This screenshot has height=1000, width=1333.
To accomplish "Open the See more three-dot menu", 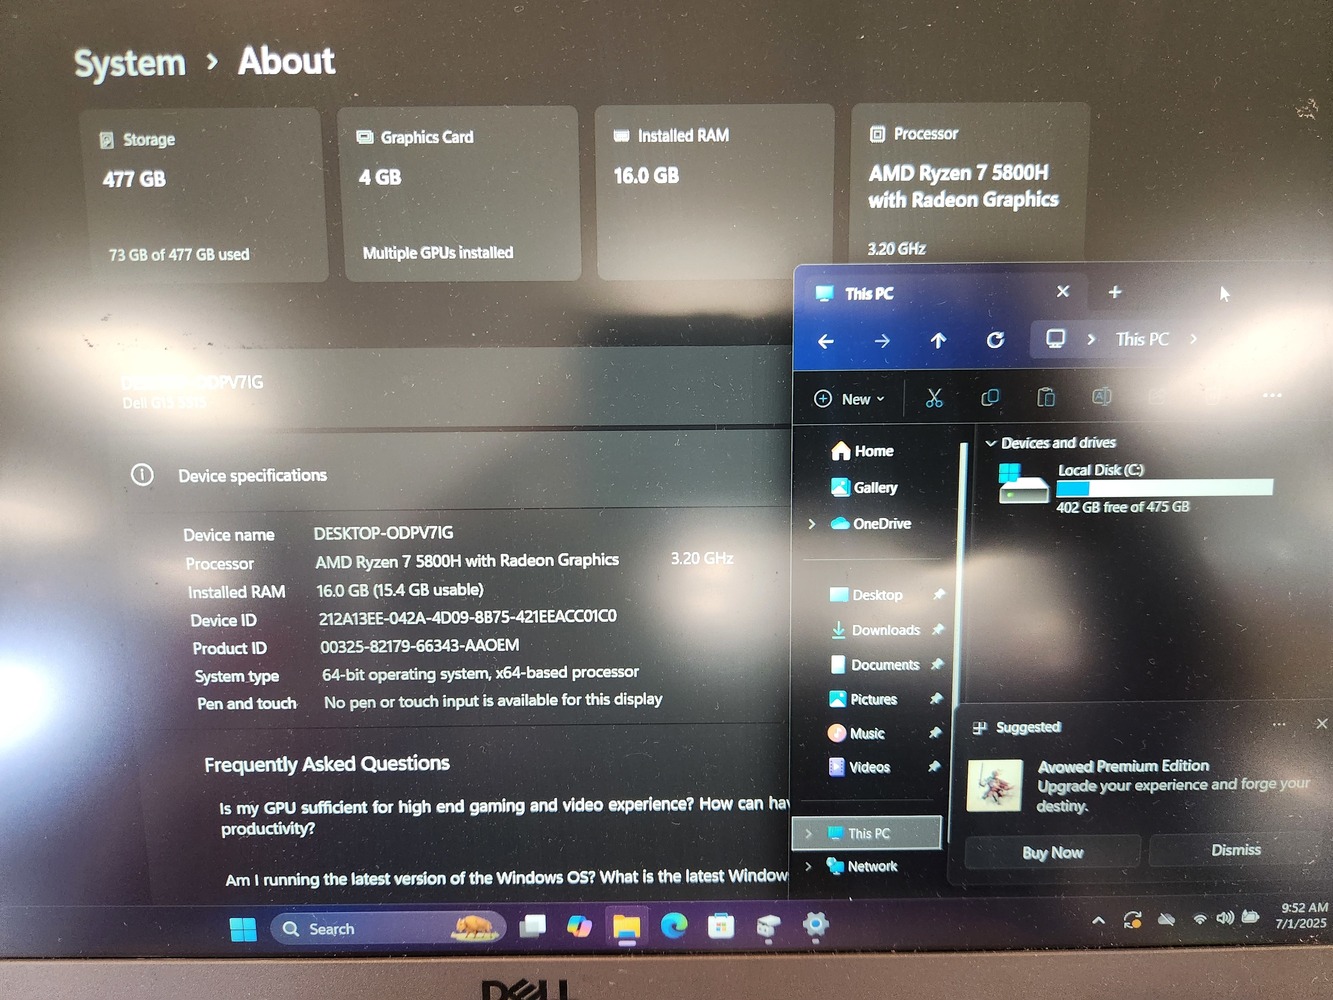I will point(1272,395).
